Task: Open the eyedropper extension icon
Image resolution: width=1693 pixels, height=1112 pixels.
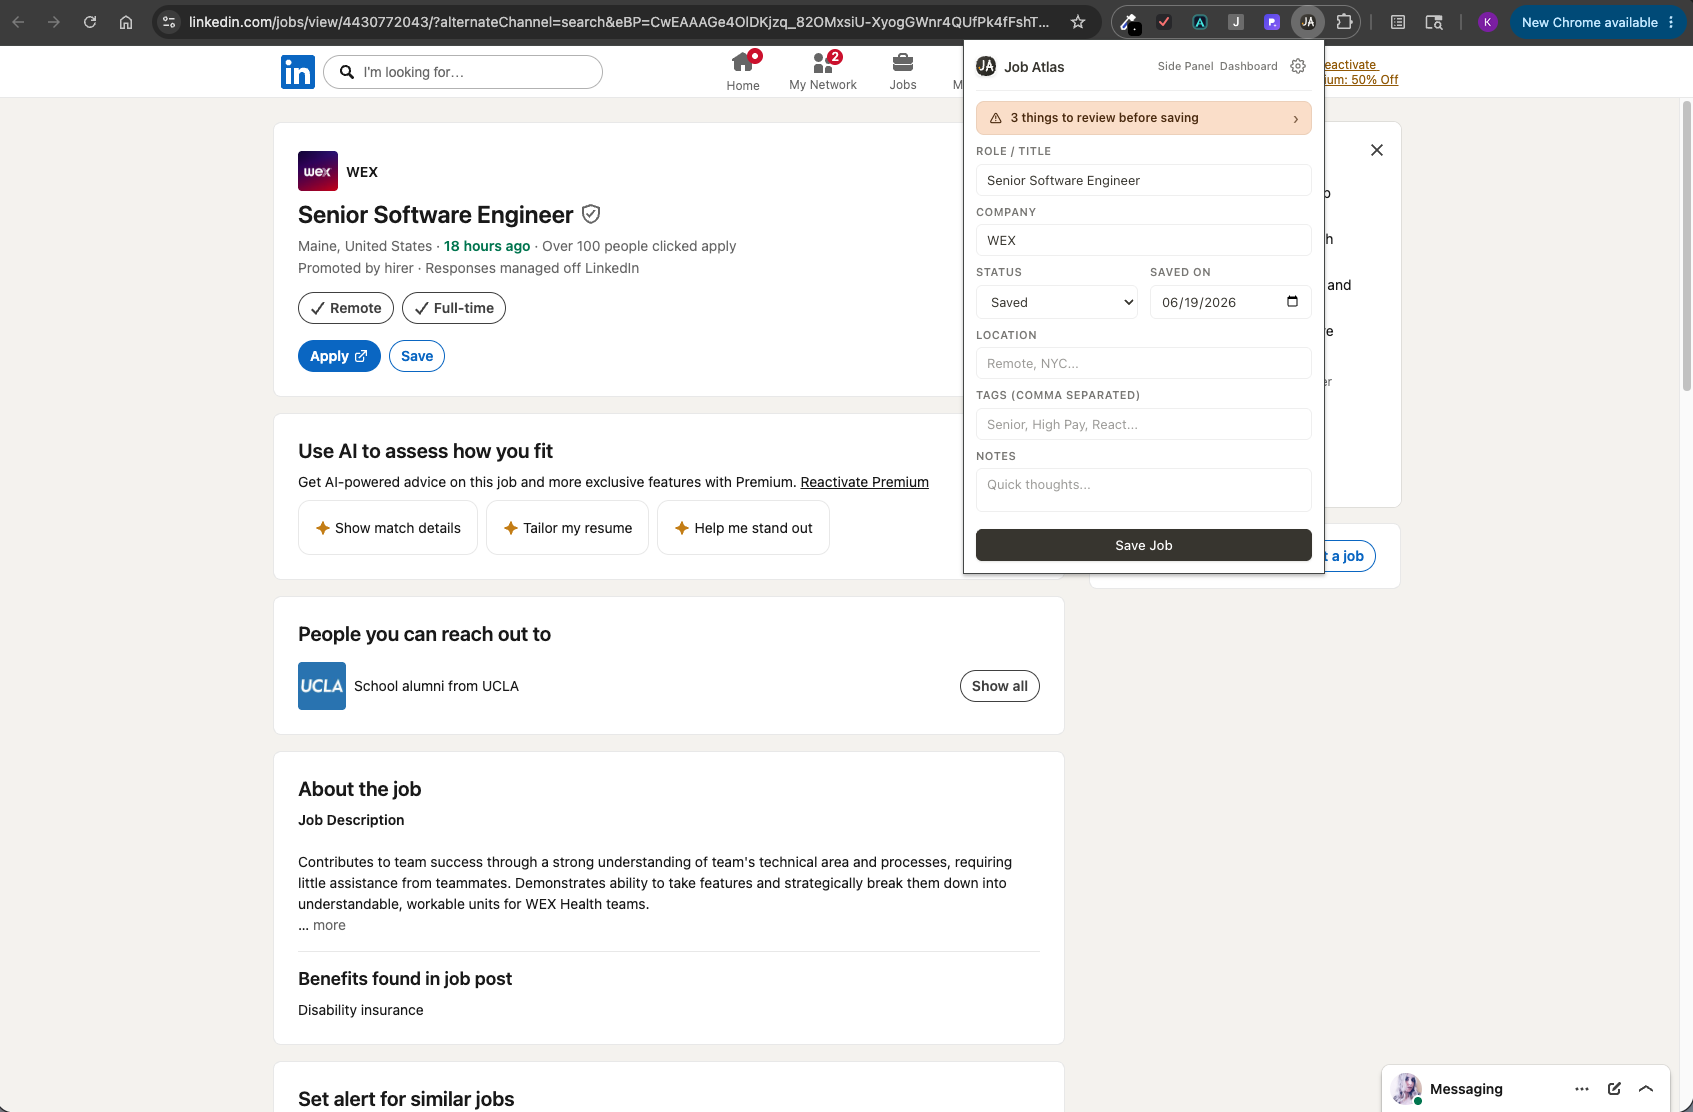Action: 1129,22
